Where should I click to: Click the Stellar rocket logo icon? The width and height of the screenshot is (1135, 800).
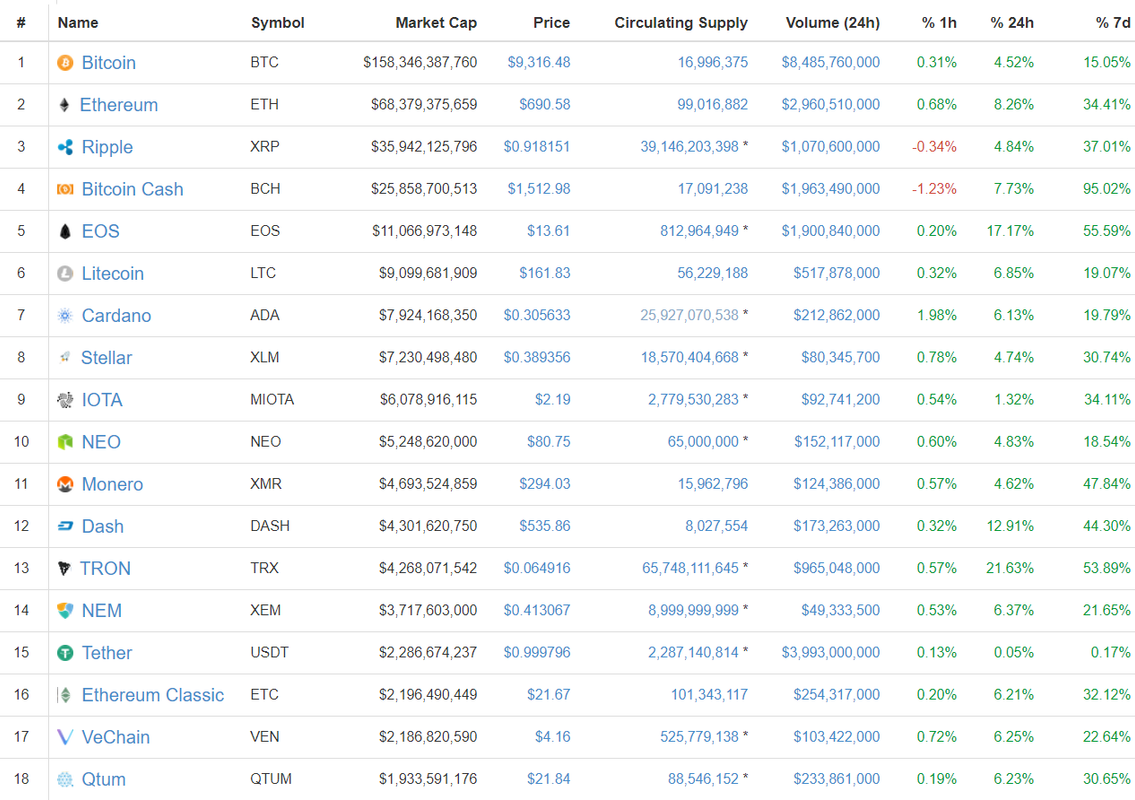pos(65,357)
